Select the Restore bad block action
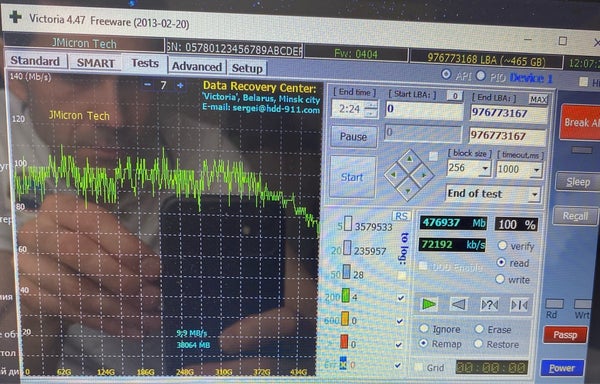600x384 pixels. point(478,344)
